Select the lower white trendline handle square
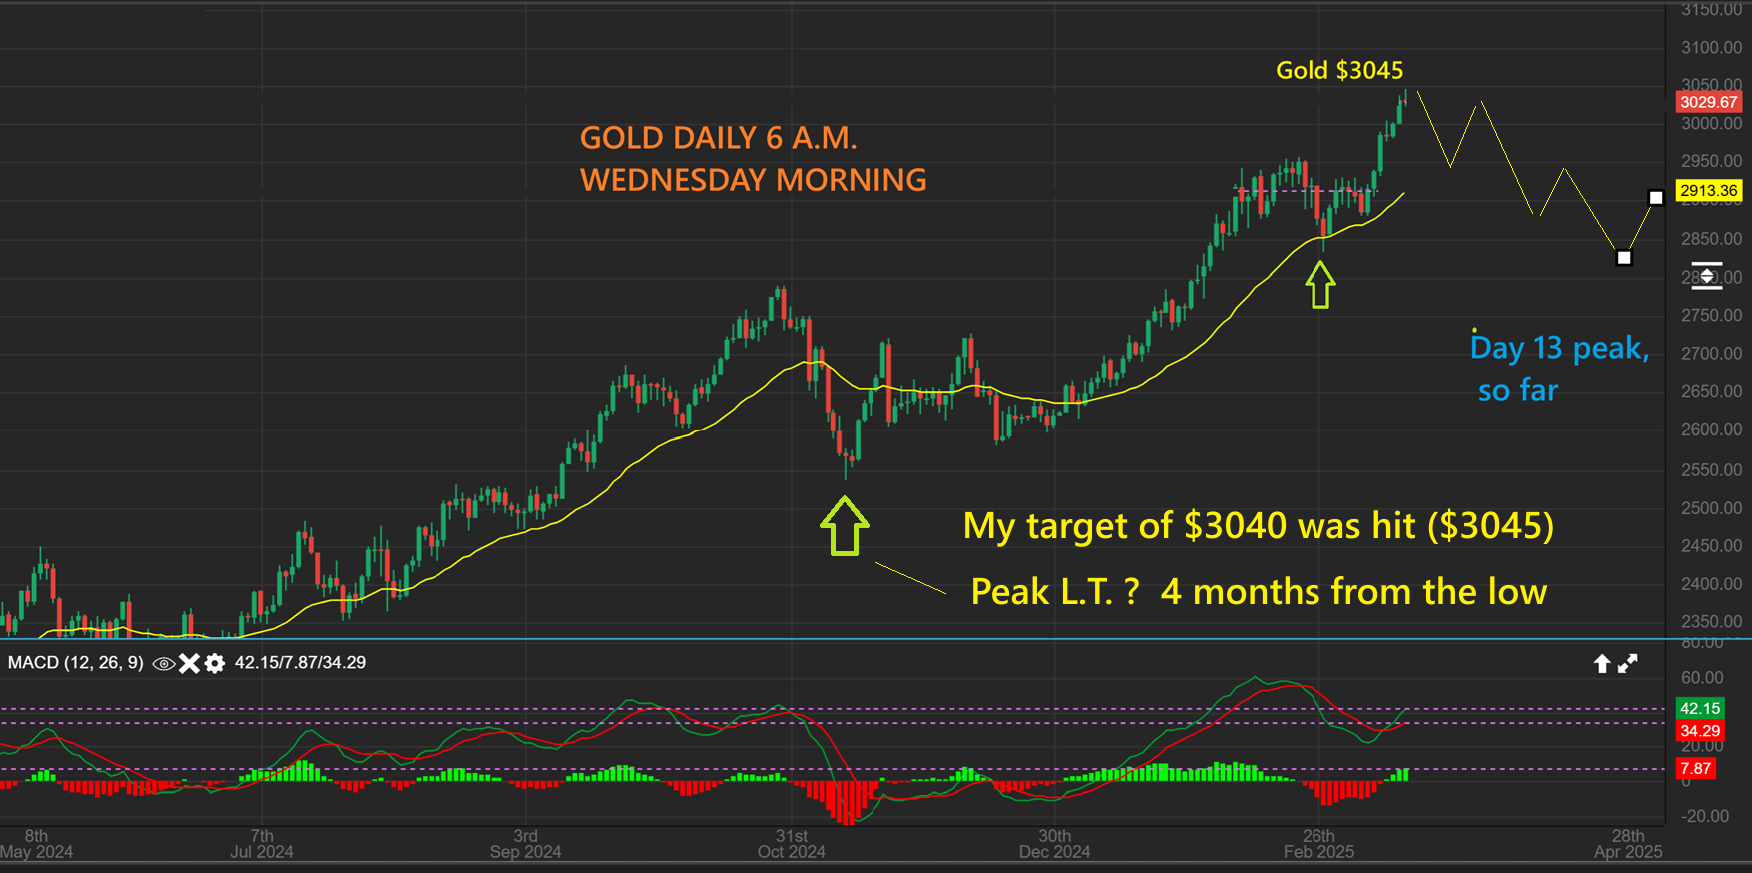This screenshot has height=873, width=1752. pyautogui.click(x=1624, y=258)
